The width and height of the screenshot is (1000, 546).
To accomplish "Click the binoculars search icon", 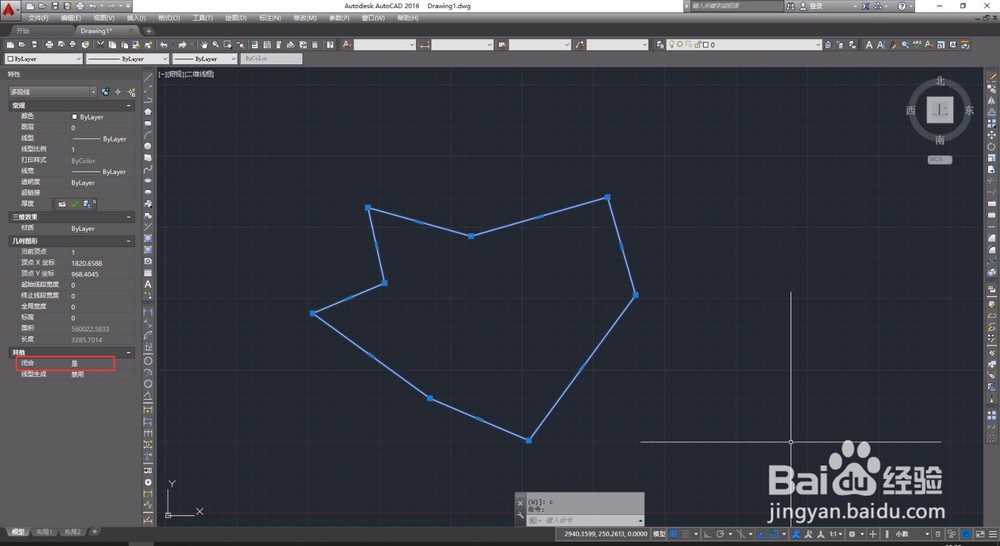I will coord(791,6).
